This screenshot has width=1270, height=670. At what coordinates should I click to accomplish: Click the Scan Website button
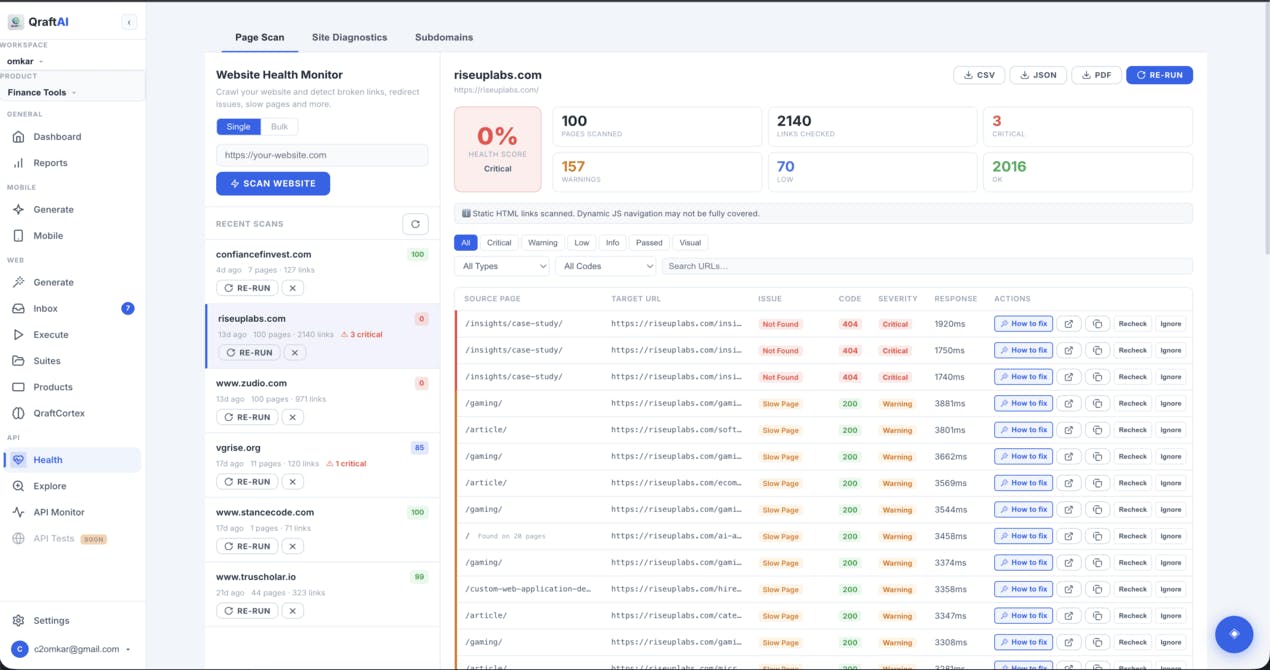point(273,184)
